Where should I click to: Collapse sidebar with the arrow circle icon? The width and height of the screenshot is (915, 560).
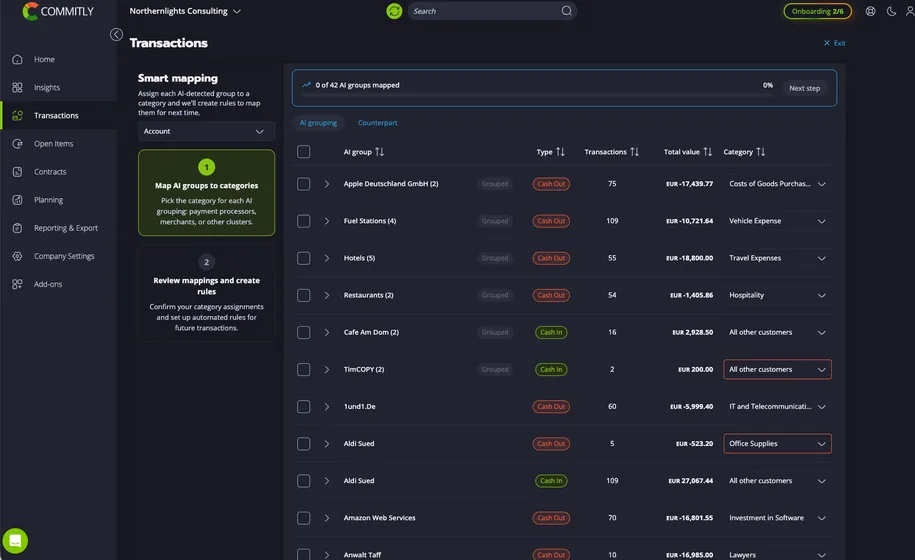click(116, 34)
